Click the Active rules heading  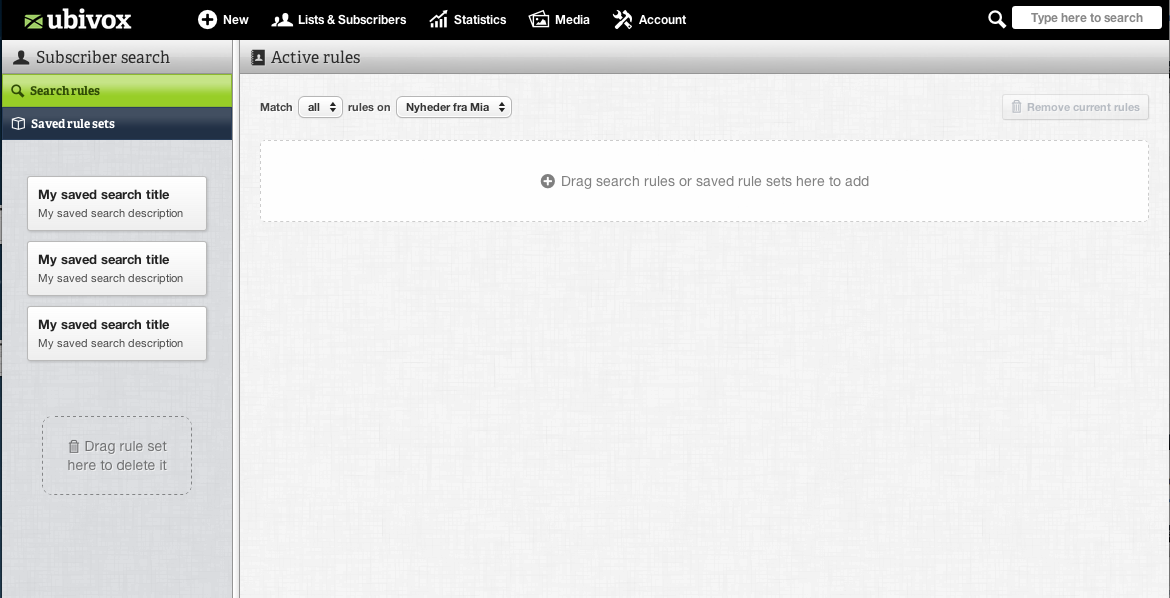coord(316,57)
